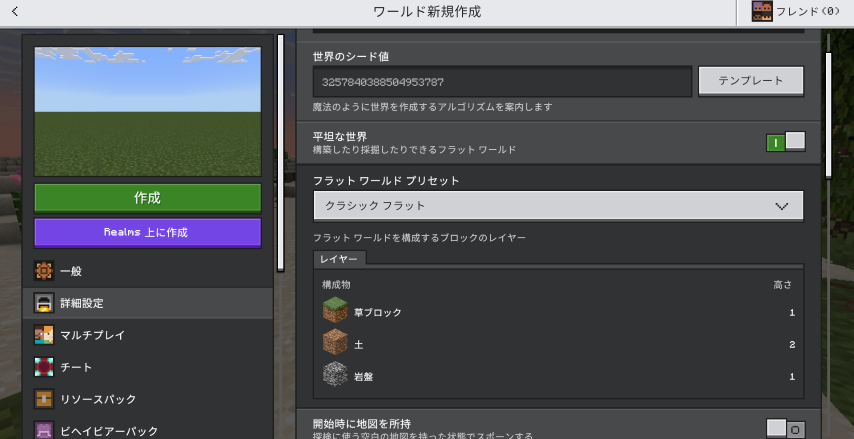854x439 pixels.
Task: Click the 一般 gear icon
Action: [x=44, y=271]
